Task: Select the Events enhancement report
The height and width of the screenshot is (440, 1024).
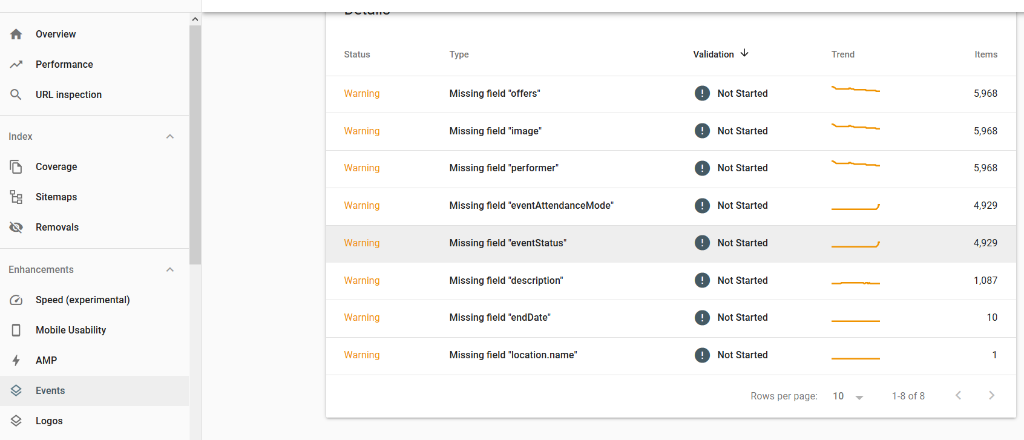Action: 95,390
